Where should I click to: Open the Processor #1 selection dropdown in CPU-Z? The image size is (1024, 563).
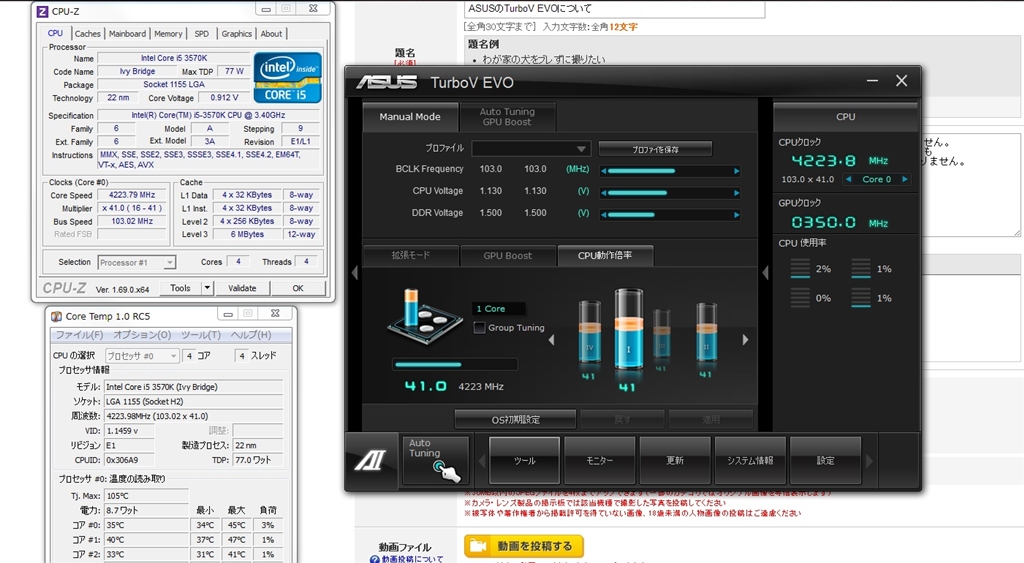coord(136,263)
